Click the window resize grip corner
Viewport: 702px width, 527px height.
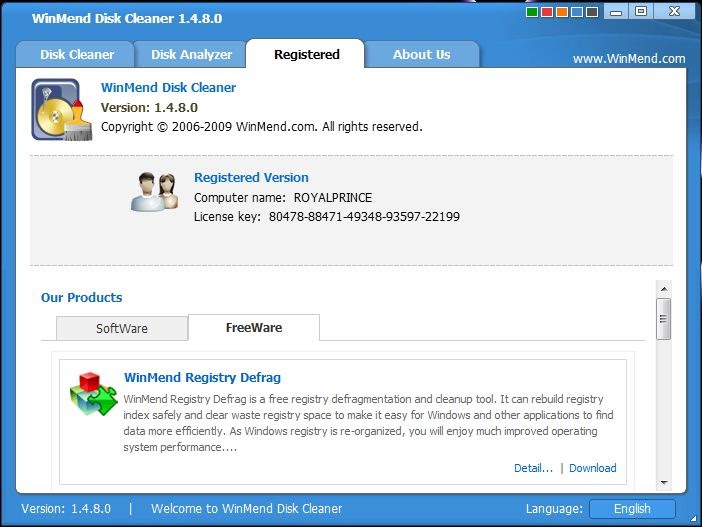tap(694, 519)
